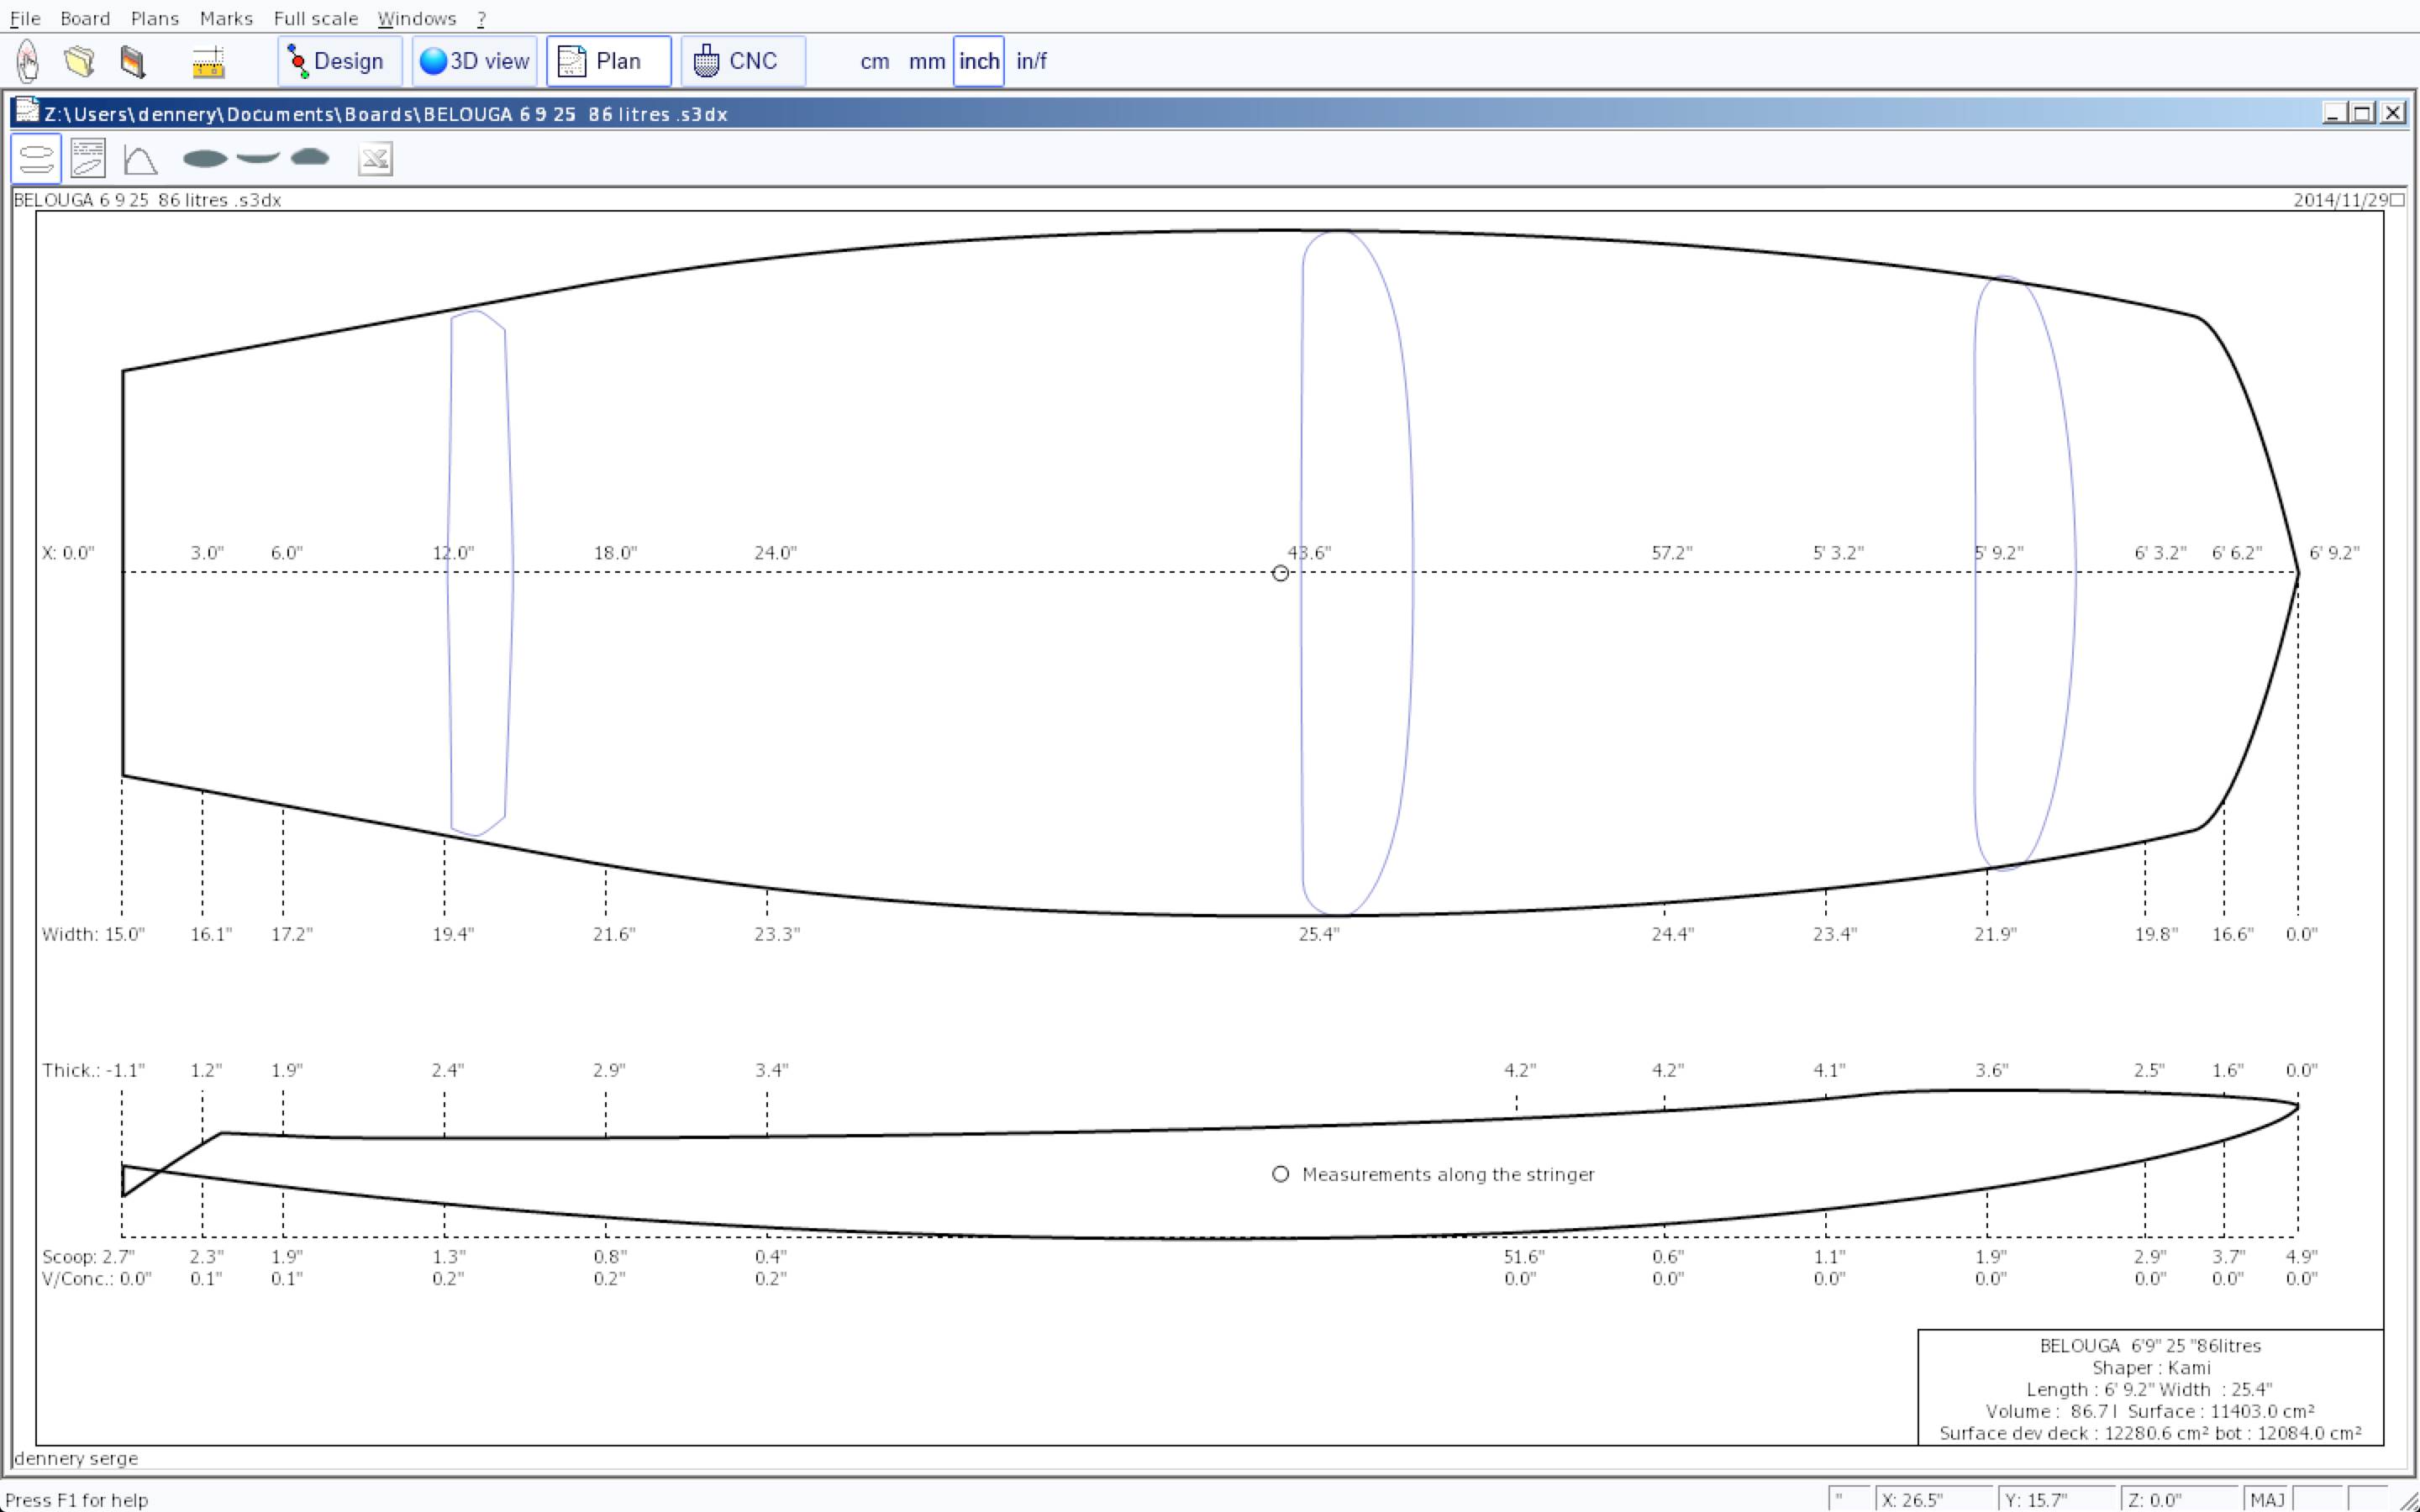Open the spec sheet plan icon
The image size is (2420, 1512).
(88, 159)
